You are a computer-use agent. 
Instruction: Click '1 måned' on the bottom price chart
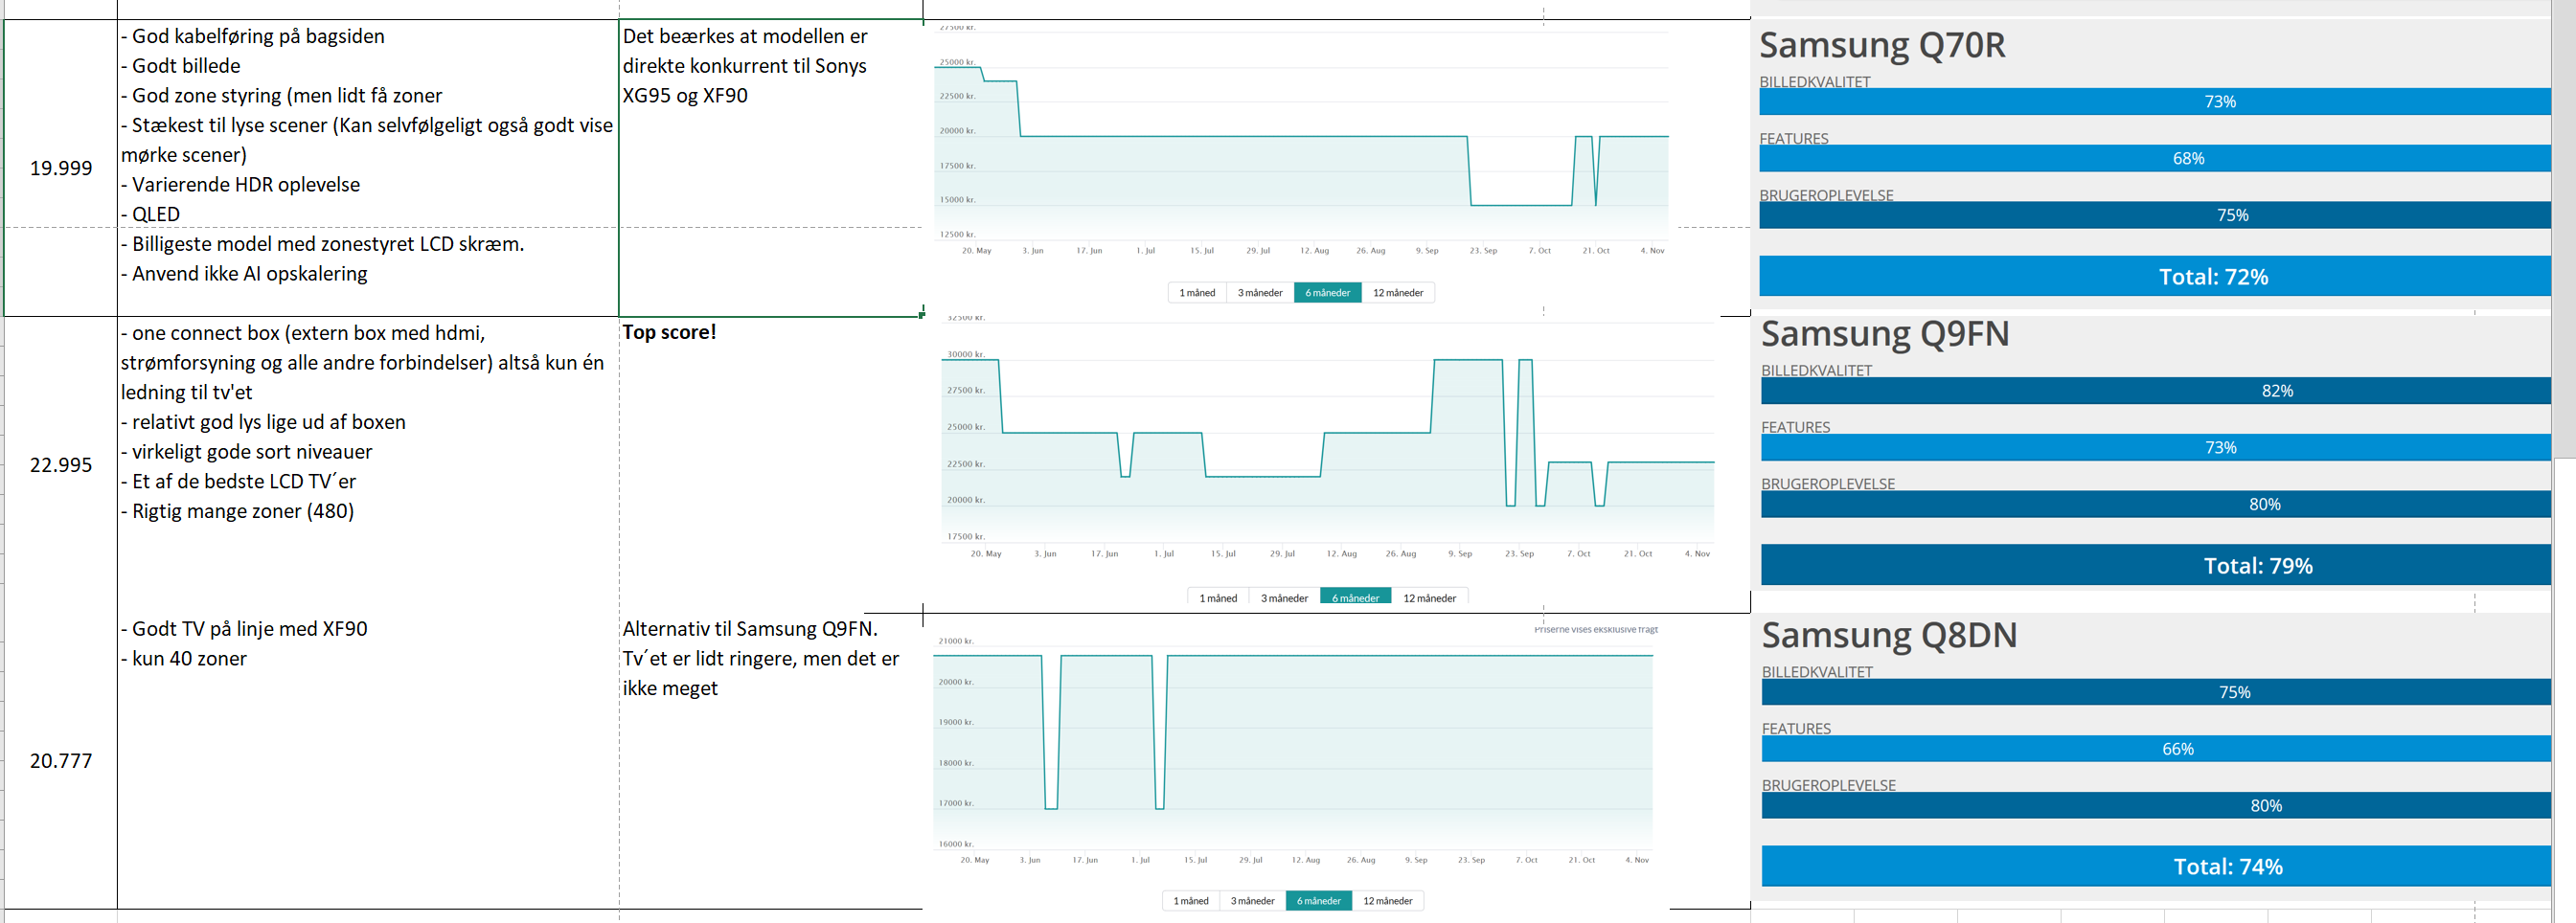(x=1190, y=901)
